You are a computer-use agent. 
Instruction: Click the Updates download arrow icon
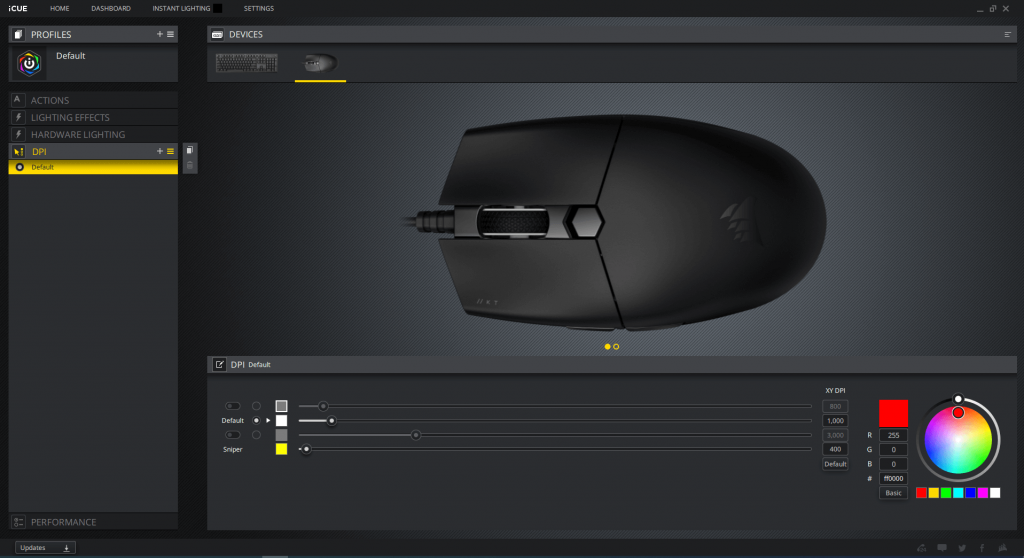66,548
